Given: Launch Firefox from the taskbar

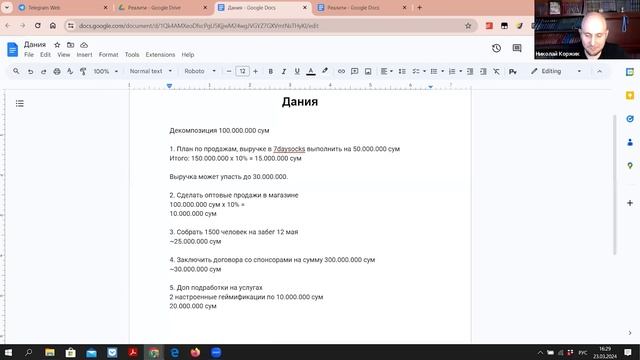Looking at the screenshot, I should (x=196, y=352).
